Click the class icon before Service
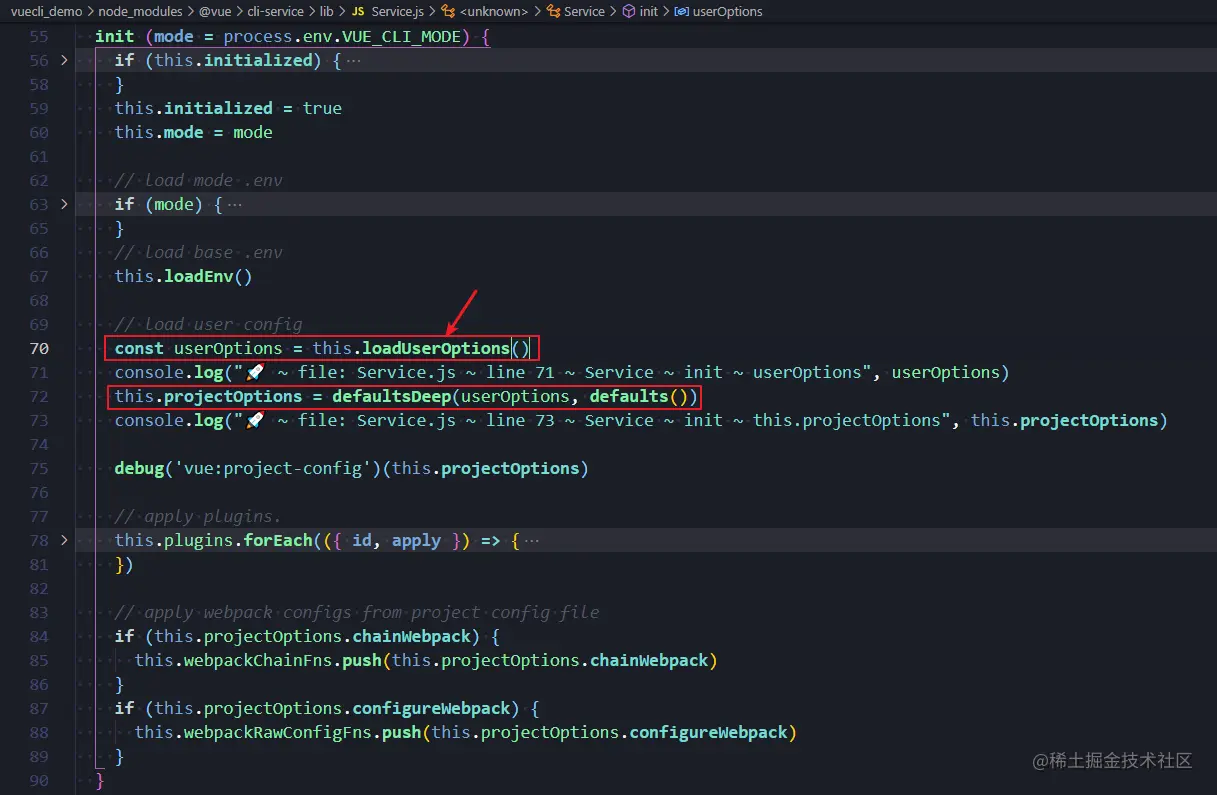1217x795 pixels. click(553, 12)
